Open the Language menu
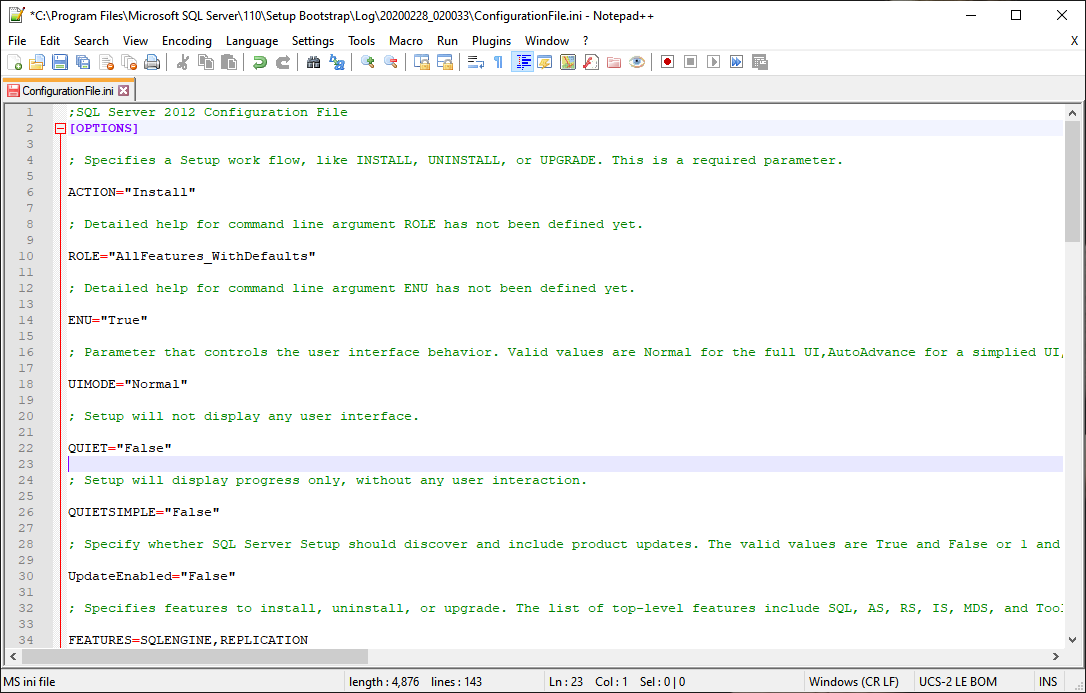Image resolution: width=1086 pixels, height=693 pixels. pyautogui.click(x=252, y=41)
